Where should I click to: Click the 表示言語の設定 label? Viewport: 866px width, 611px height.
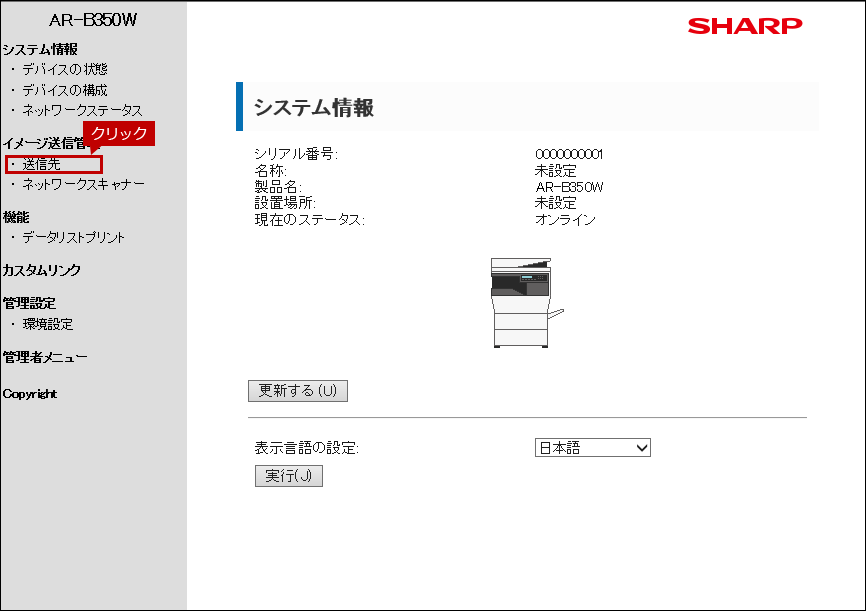(307, 448)
